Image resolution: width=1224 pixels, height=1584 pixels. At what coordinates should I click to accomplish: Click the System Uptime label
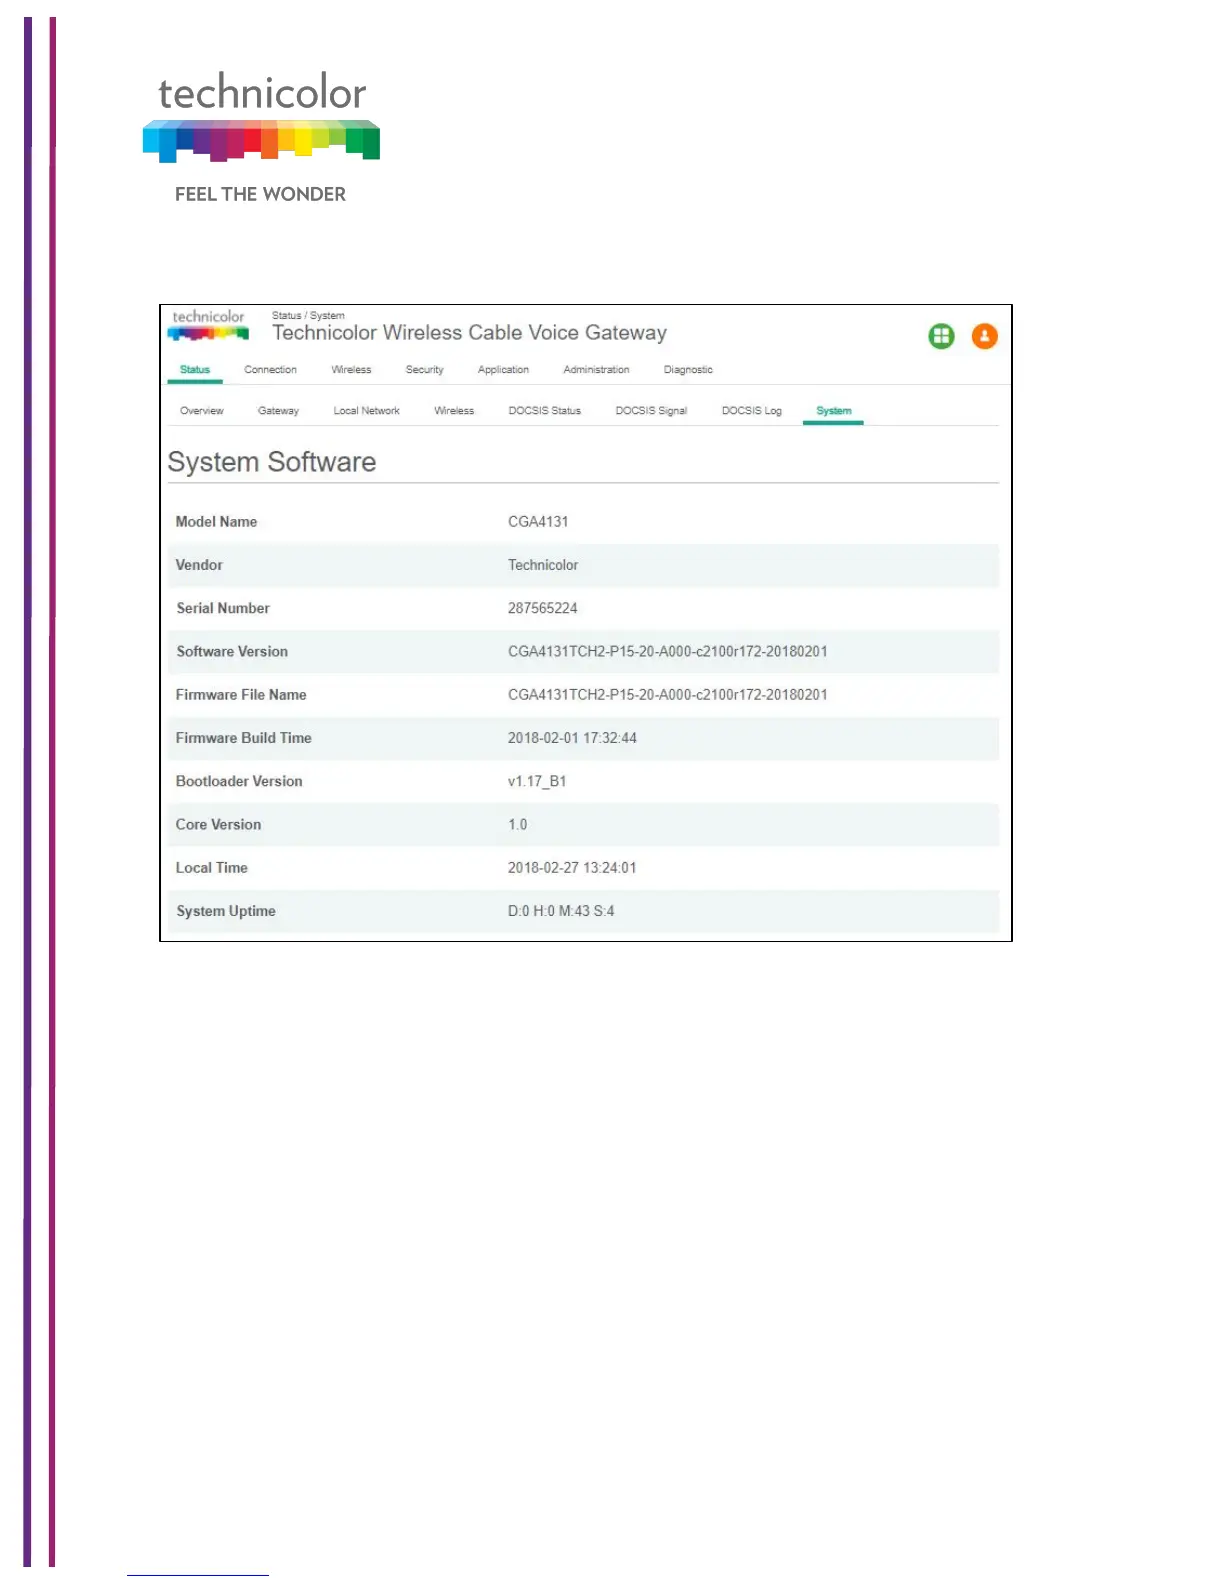(226, 911)
